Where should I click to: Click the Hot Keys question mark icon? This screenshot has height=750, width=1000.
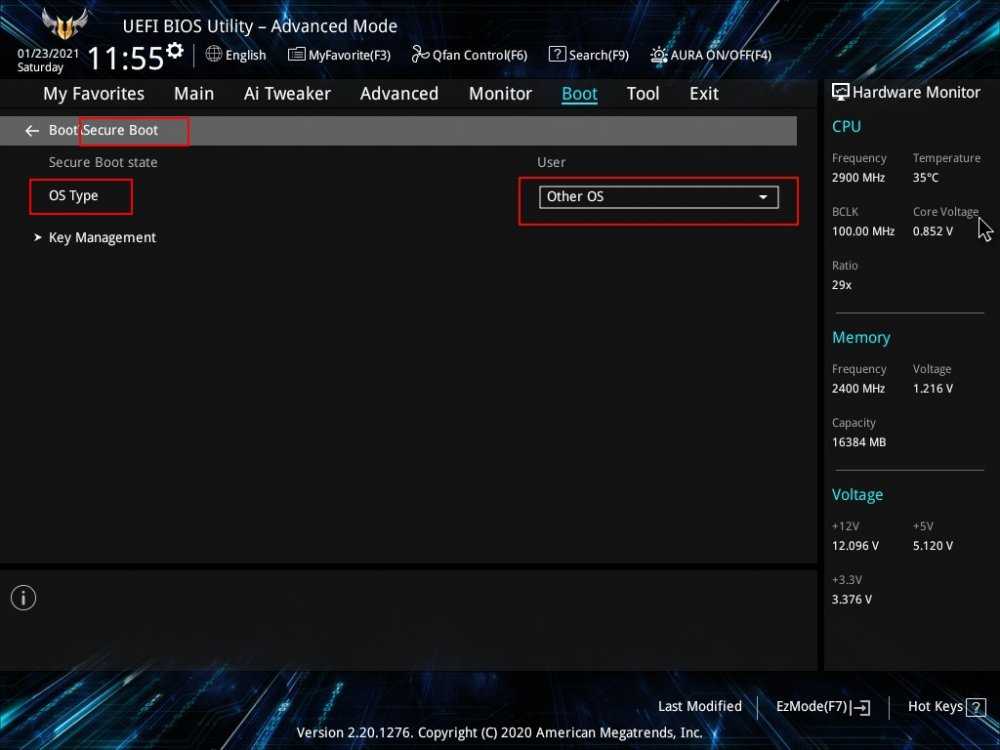976,707
